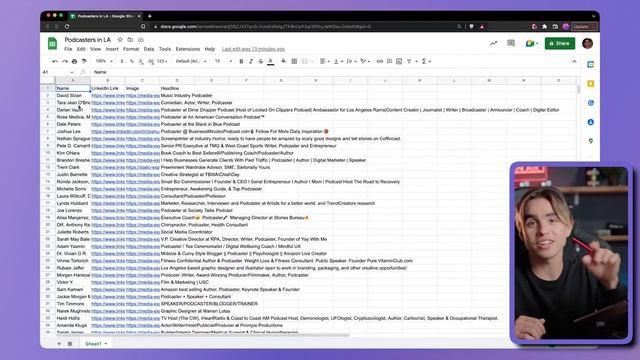Open horizontal align dropdown
Viewport: 640px width, 360px height.
tap(325, 61)
